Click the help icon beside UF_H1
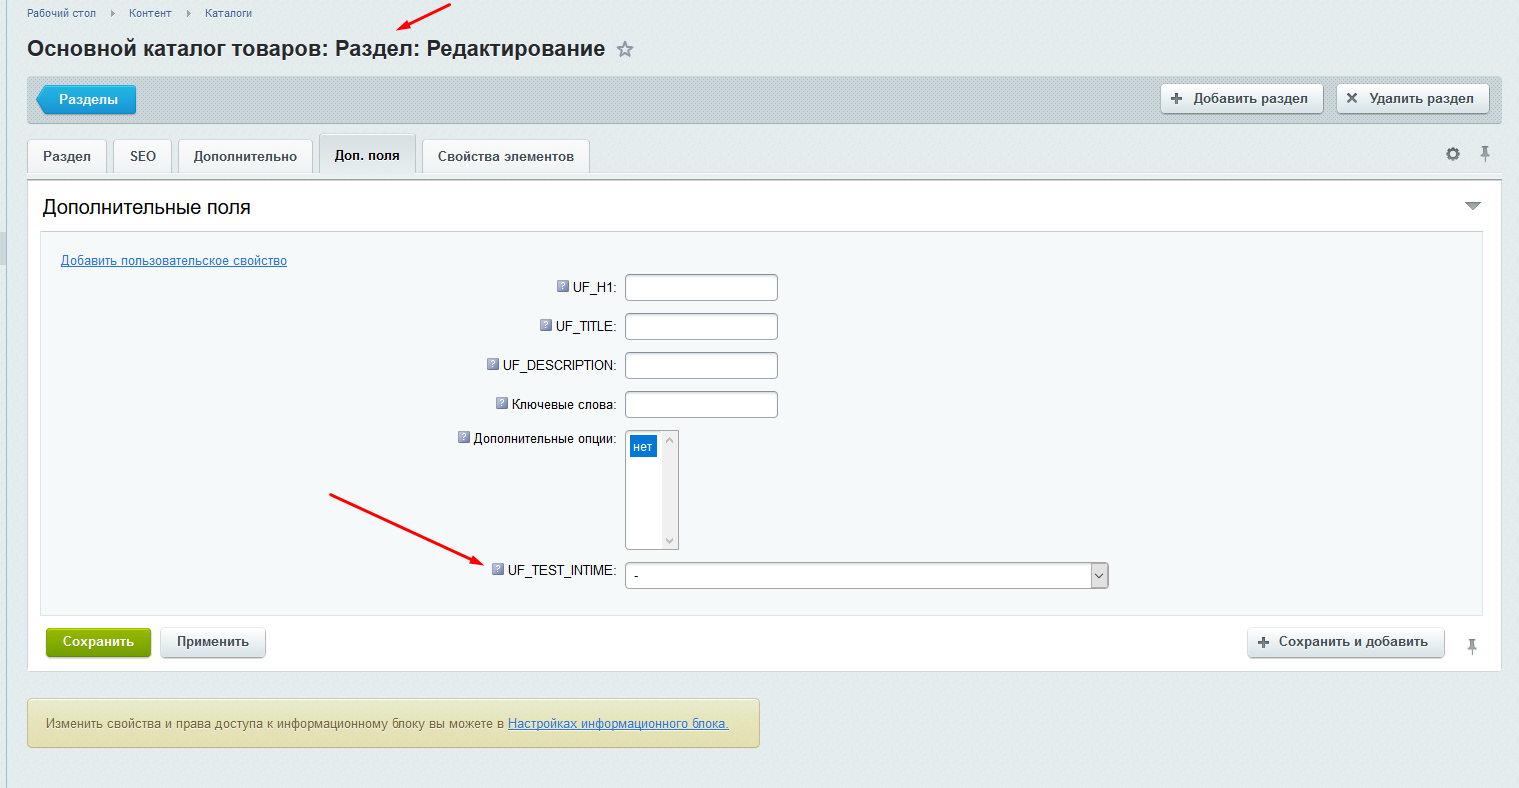Viewport: 1519px width, 788px height. click(x=563, y=287)
